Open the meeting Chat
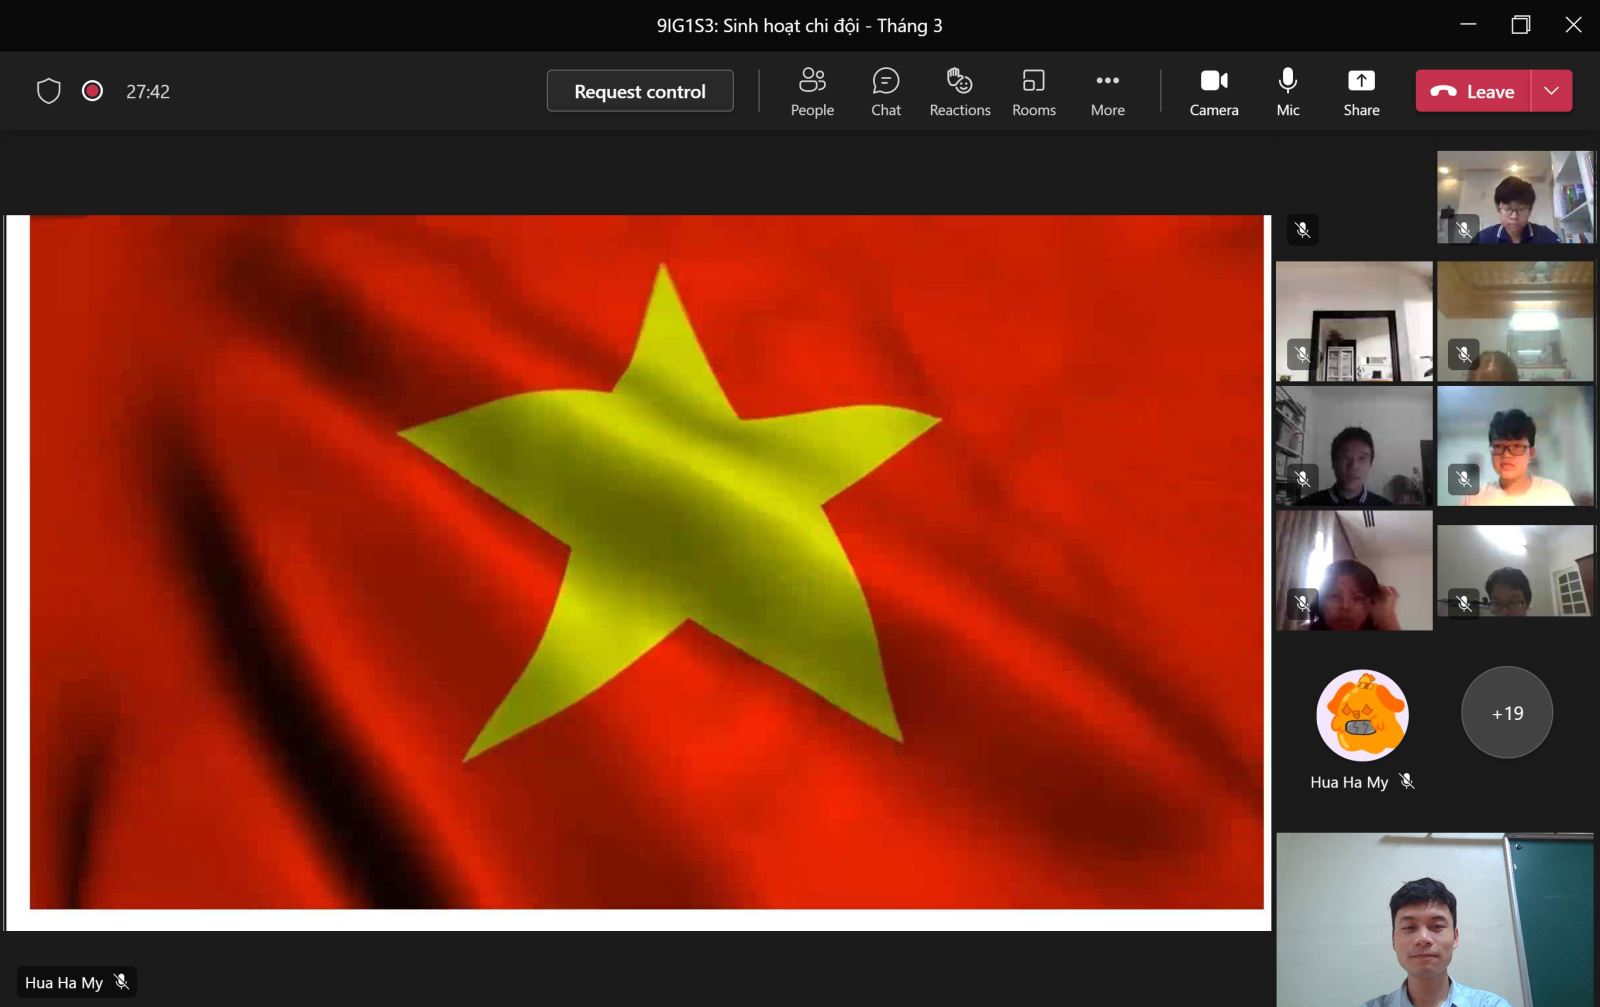 coord(886,92)
